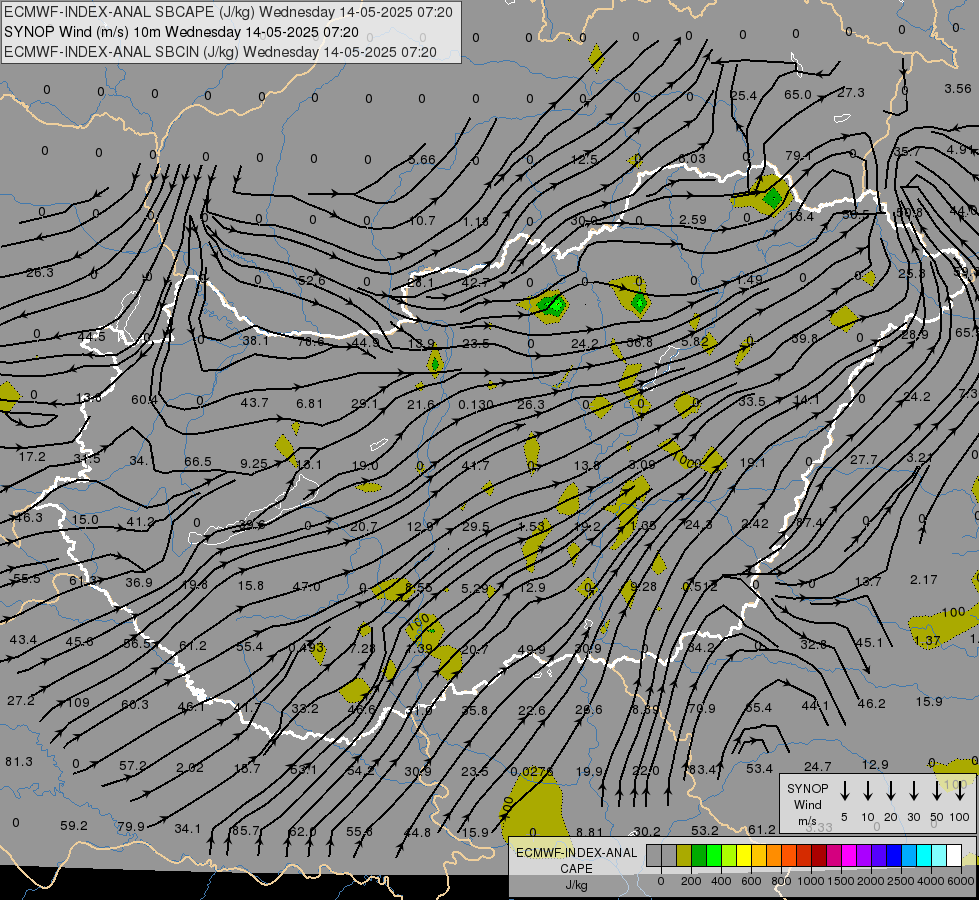Select the white CAPE legend swatch
This screenshot has height=900, width=979.
(953, 856)
